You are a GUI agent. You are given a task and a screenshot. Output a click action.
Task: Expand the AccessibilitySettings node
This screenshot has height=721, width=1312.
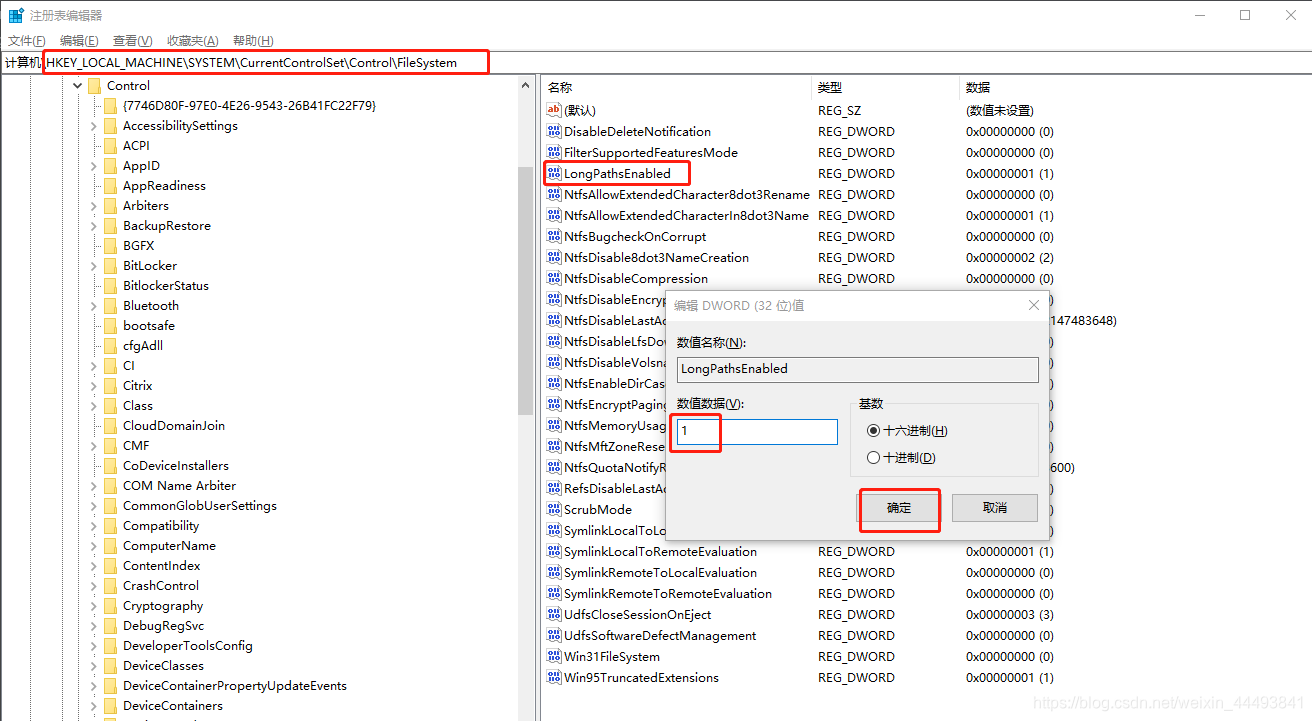[94, 125]
